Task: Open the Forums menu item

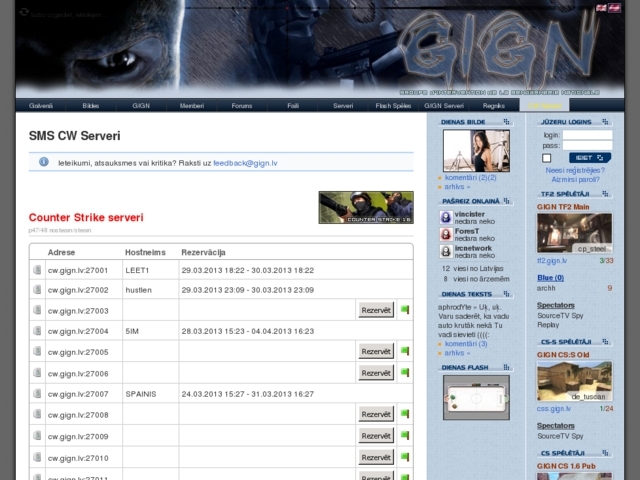Action: click(242, 105)
